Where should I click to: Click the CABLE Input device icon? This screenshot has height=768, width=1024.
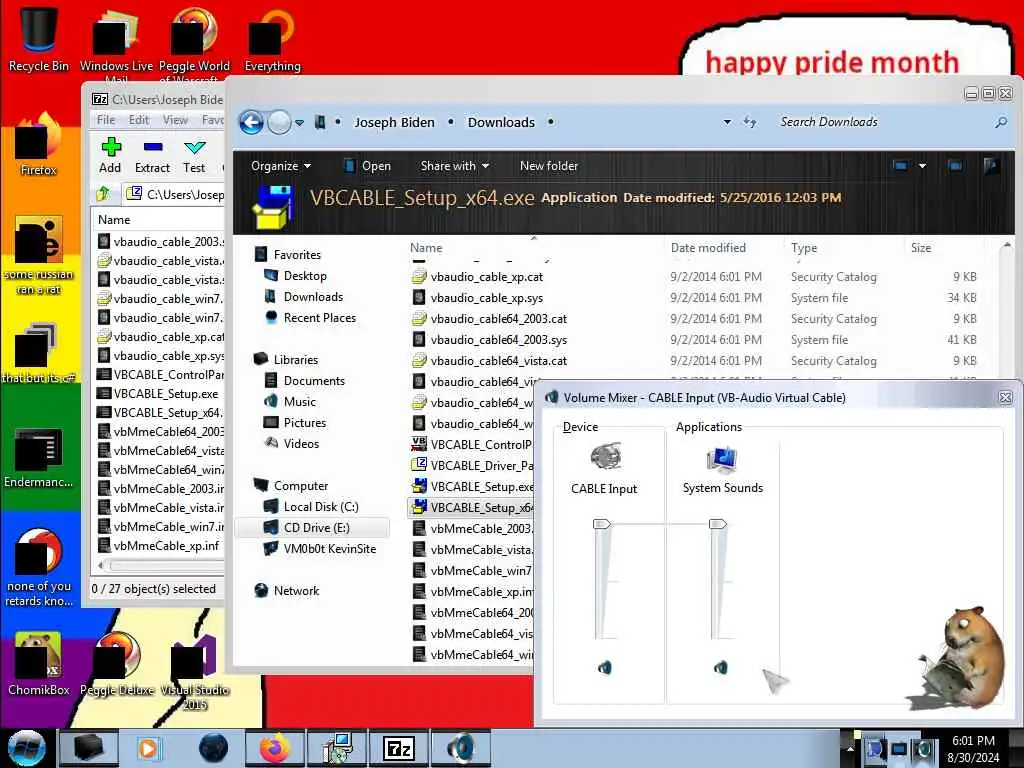(x=605, y=456)
